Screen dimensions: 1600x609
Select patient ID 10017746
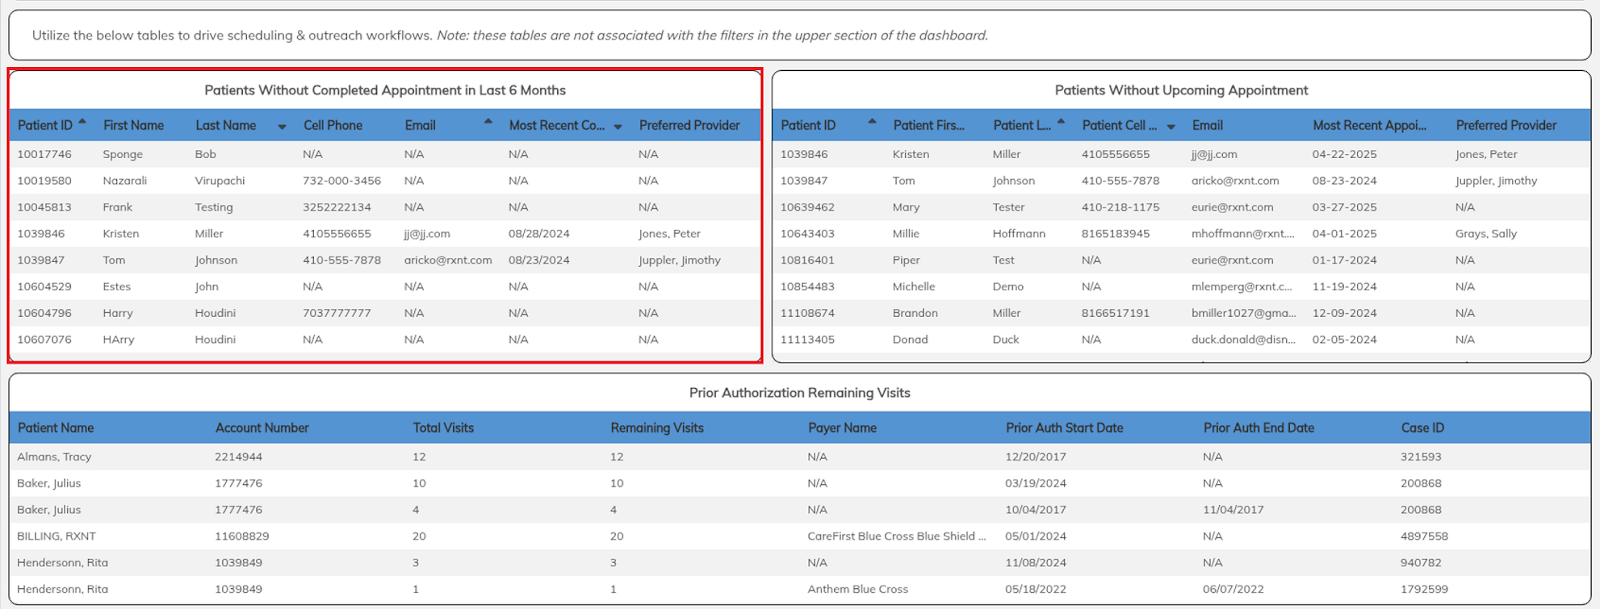(44, 154)
